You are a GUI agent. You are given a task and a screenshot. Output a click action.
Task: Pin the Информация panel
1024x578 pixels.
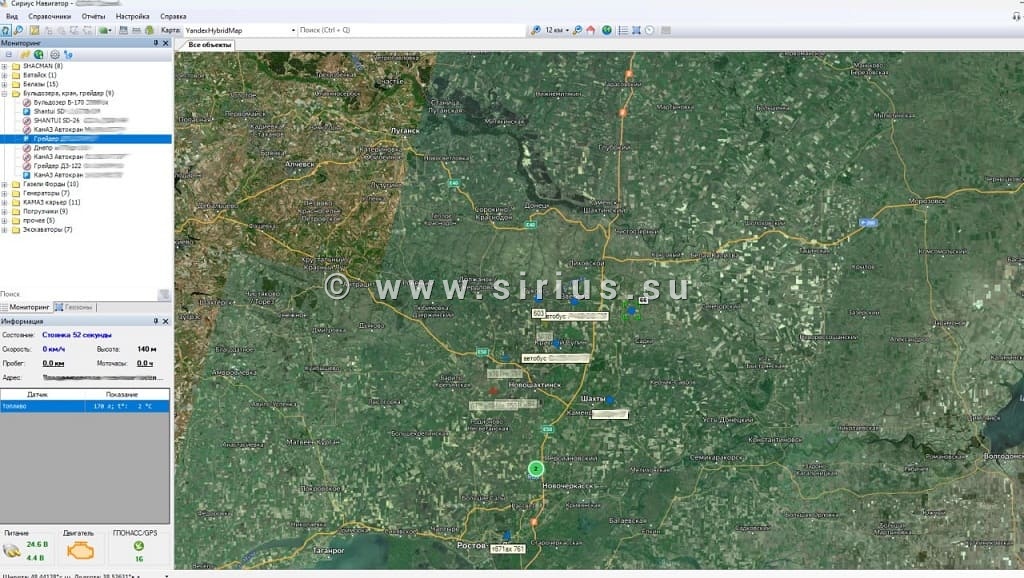tap(155, 322)
